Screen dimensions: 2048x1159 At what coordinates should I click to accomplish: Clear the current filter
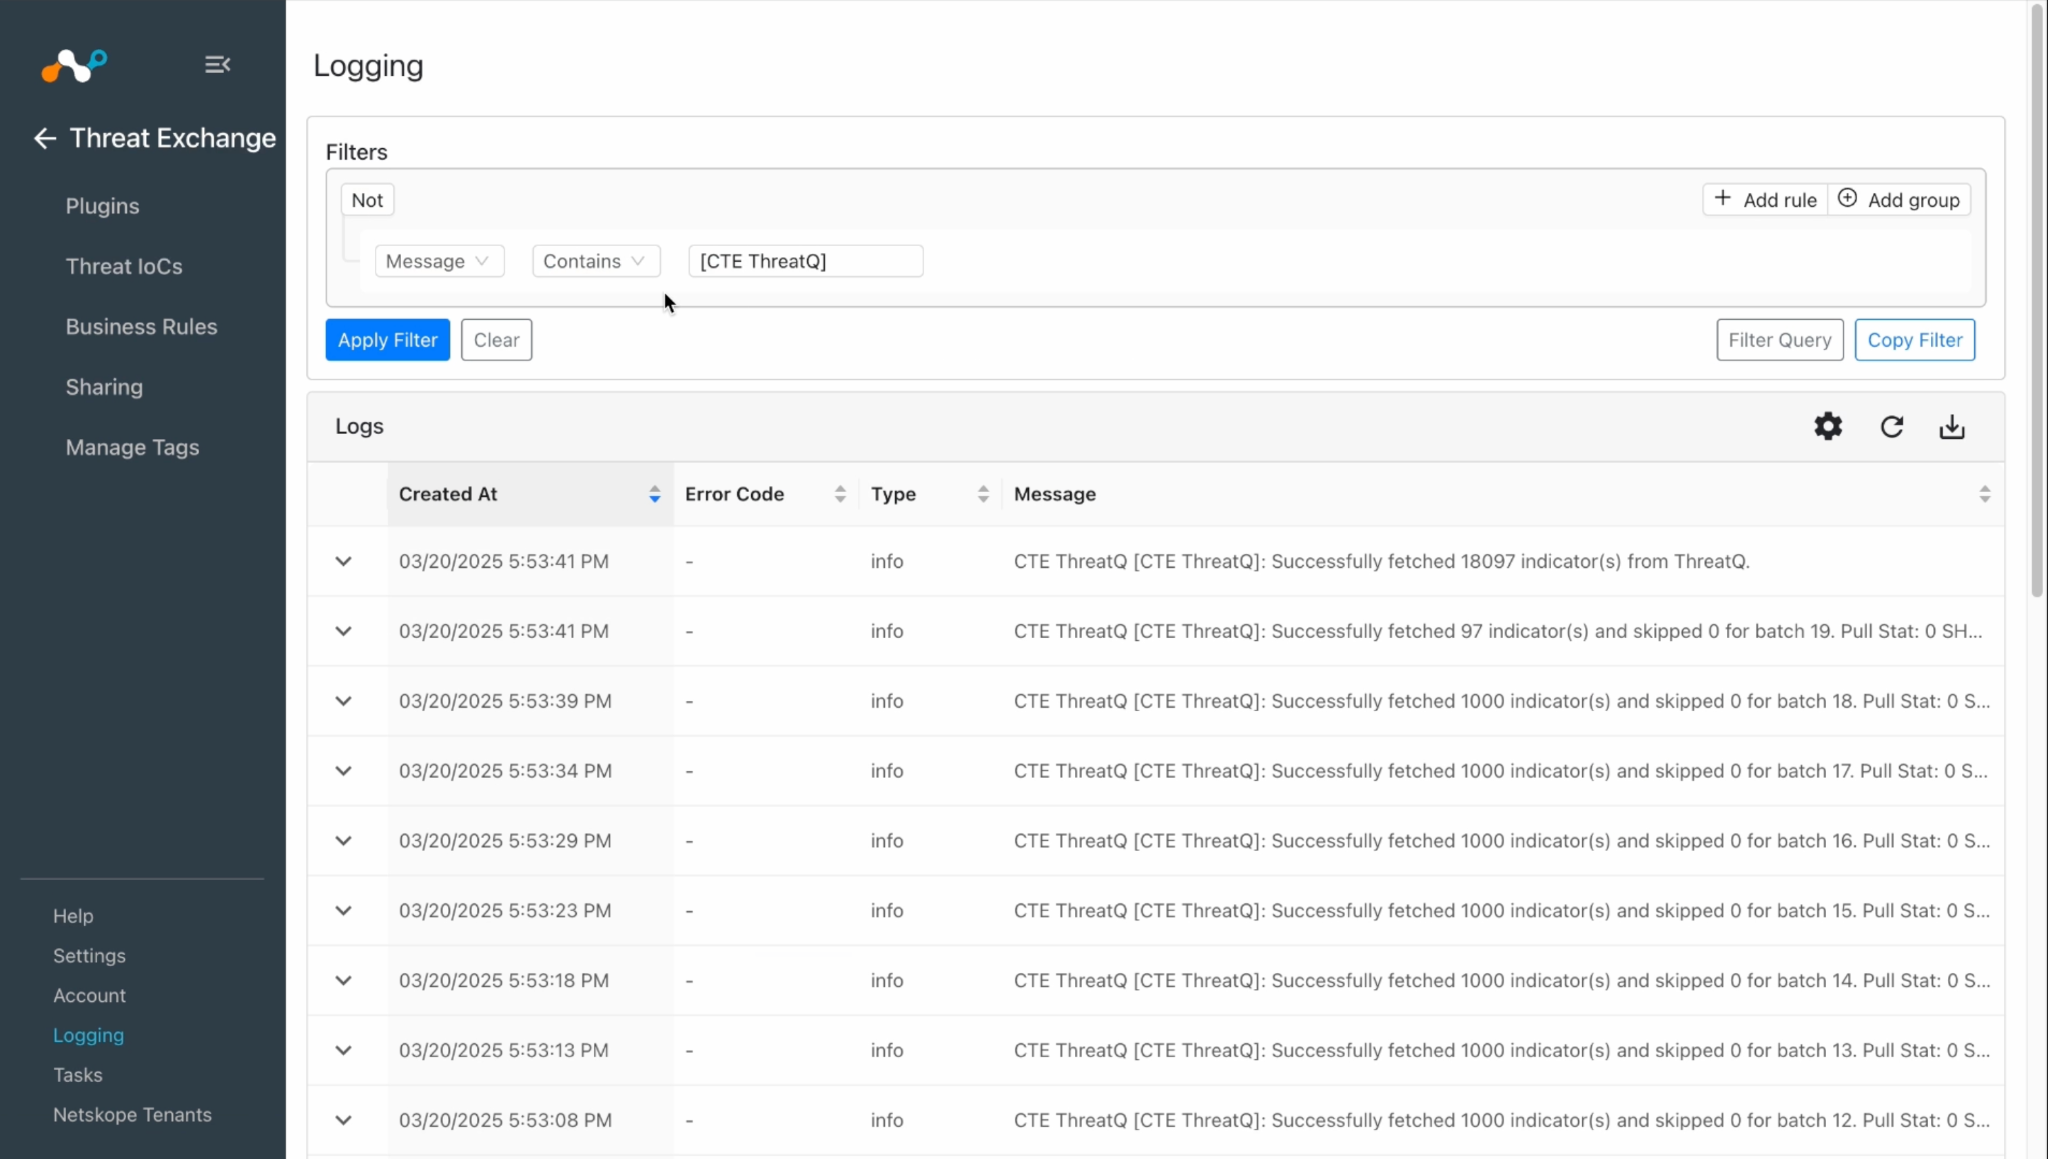[496, 340]
